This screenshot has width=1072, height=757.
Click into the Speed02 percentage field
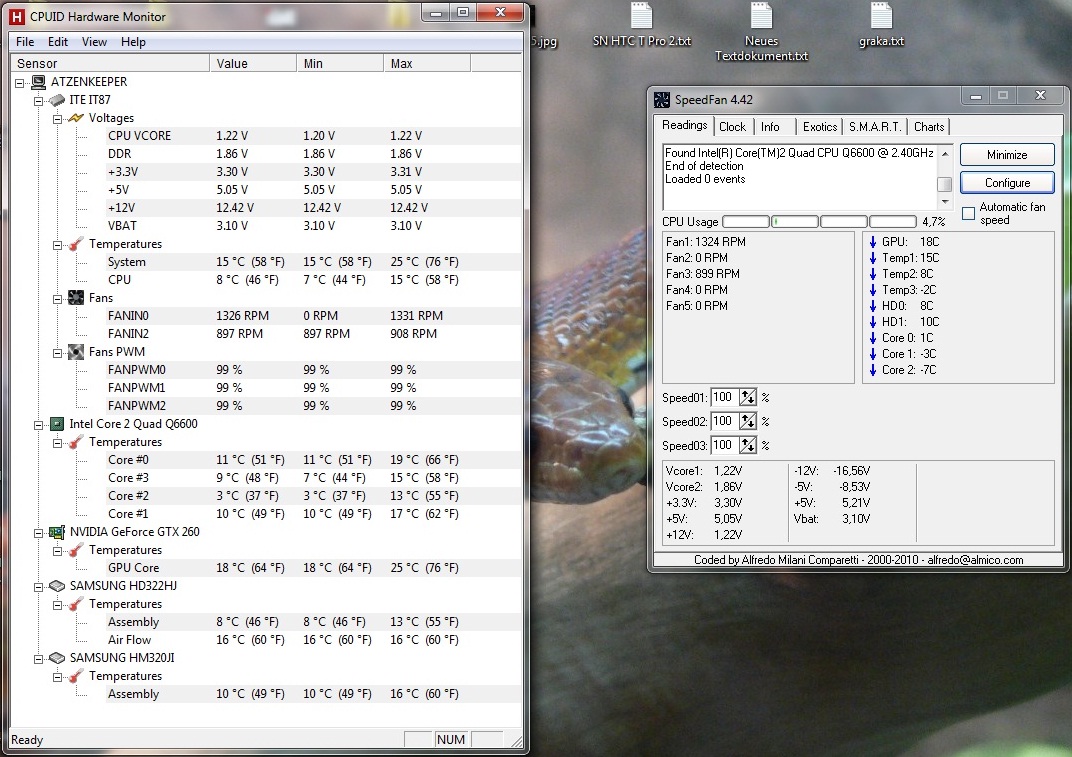(x=725, y=421)
